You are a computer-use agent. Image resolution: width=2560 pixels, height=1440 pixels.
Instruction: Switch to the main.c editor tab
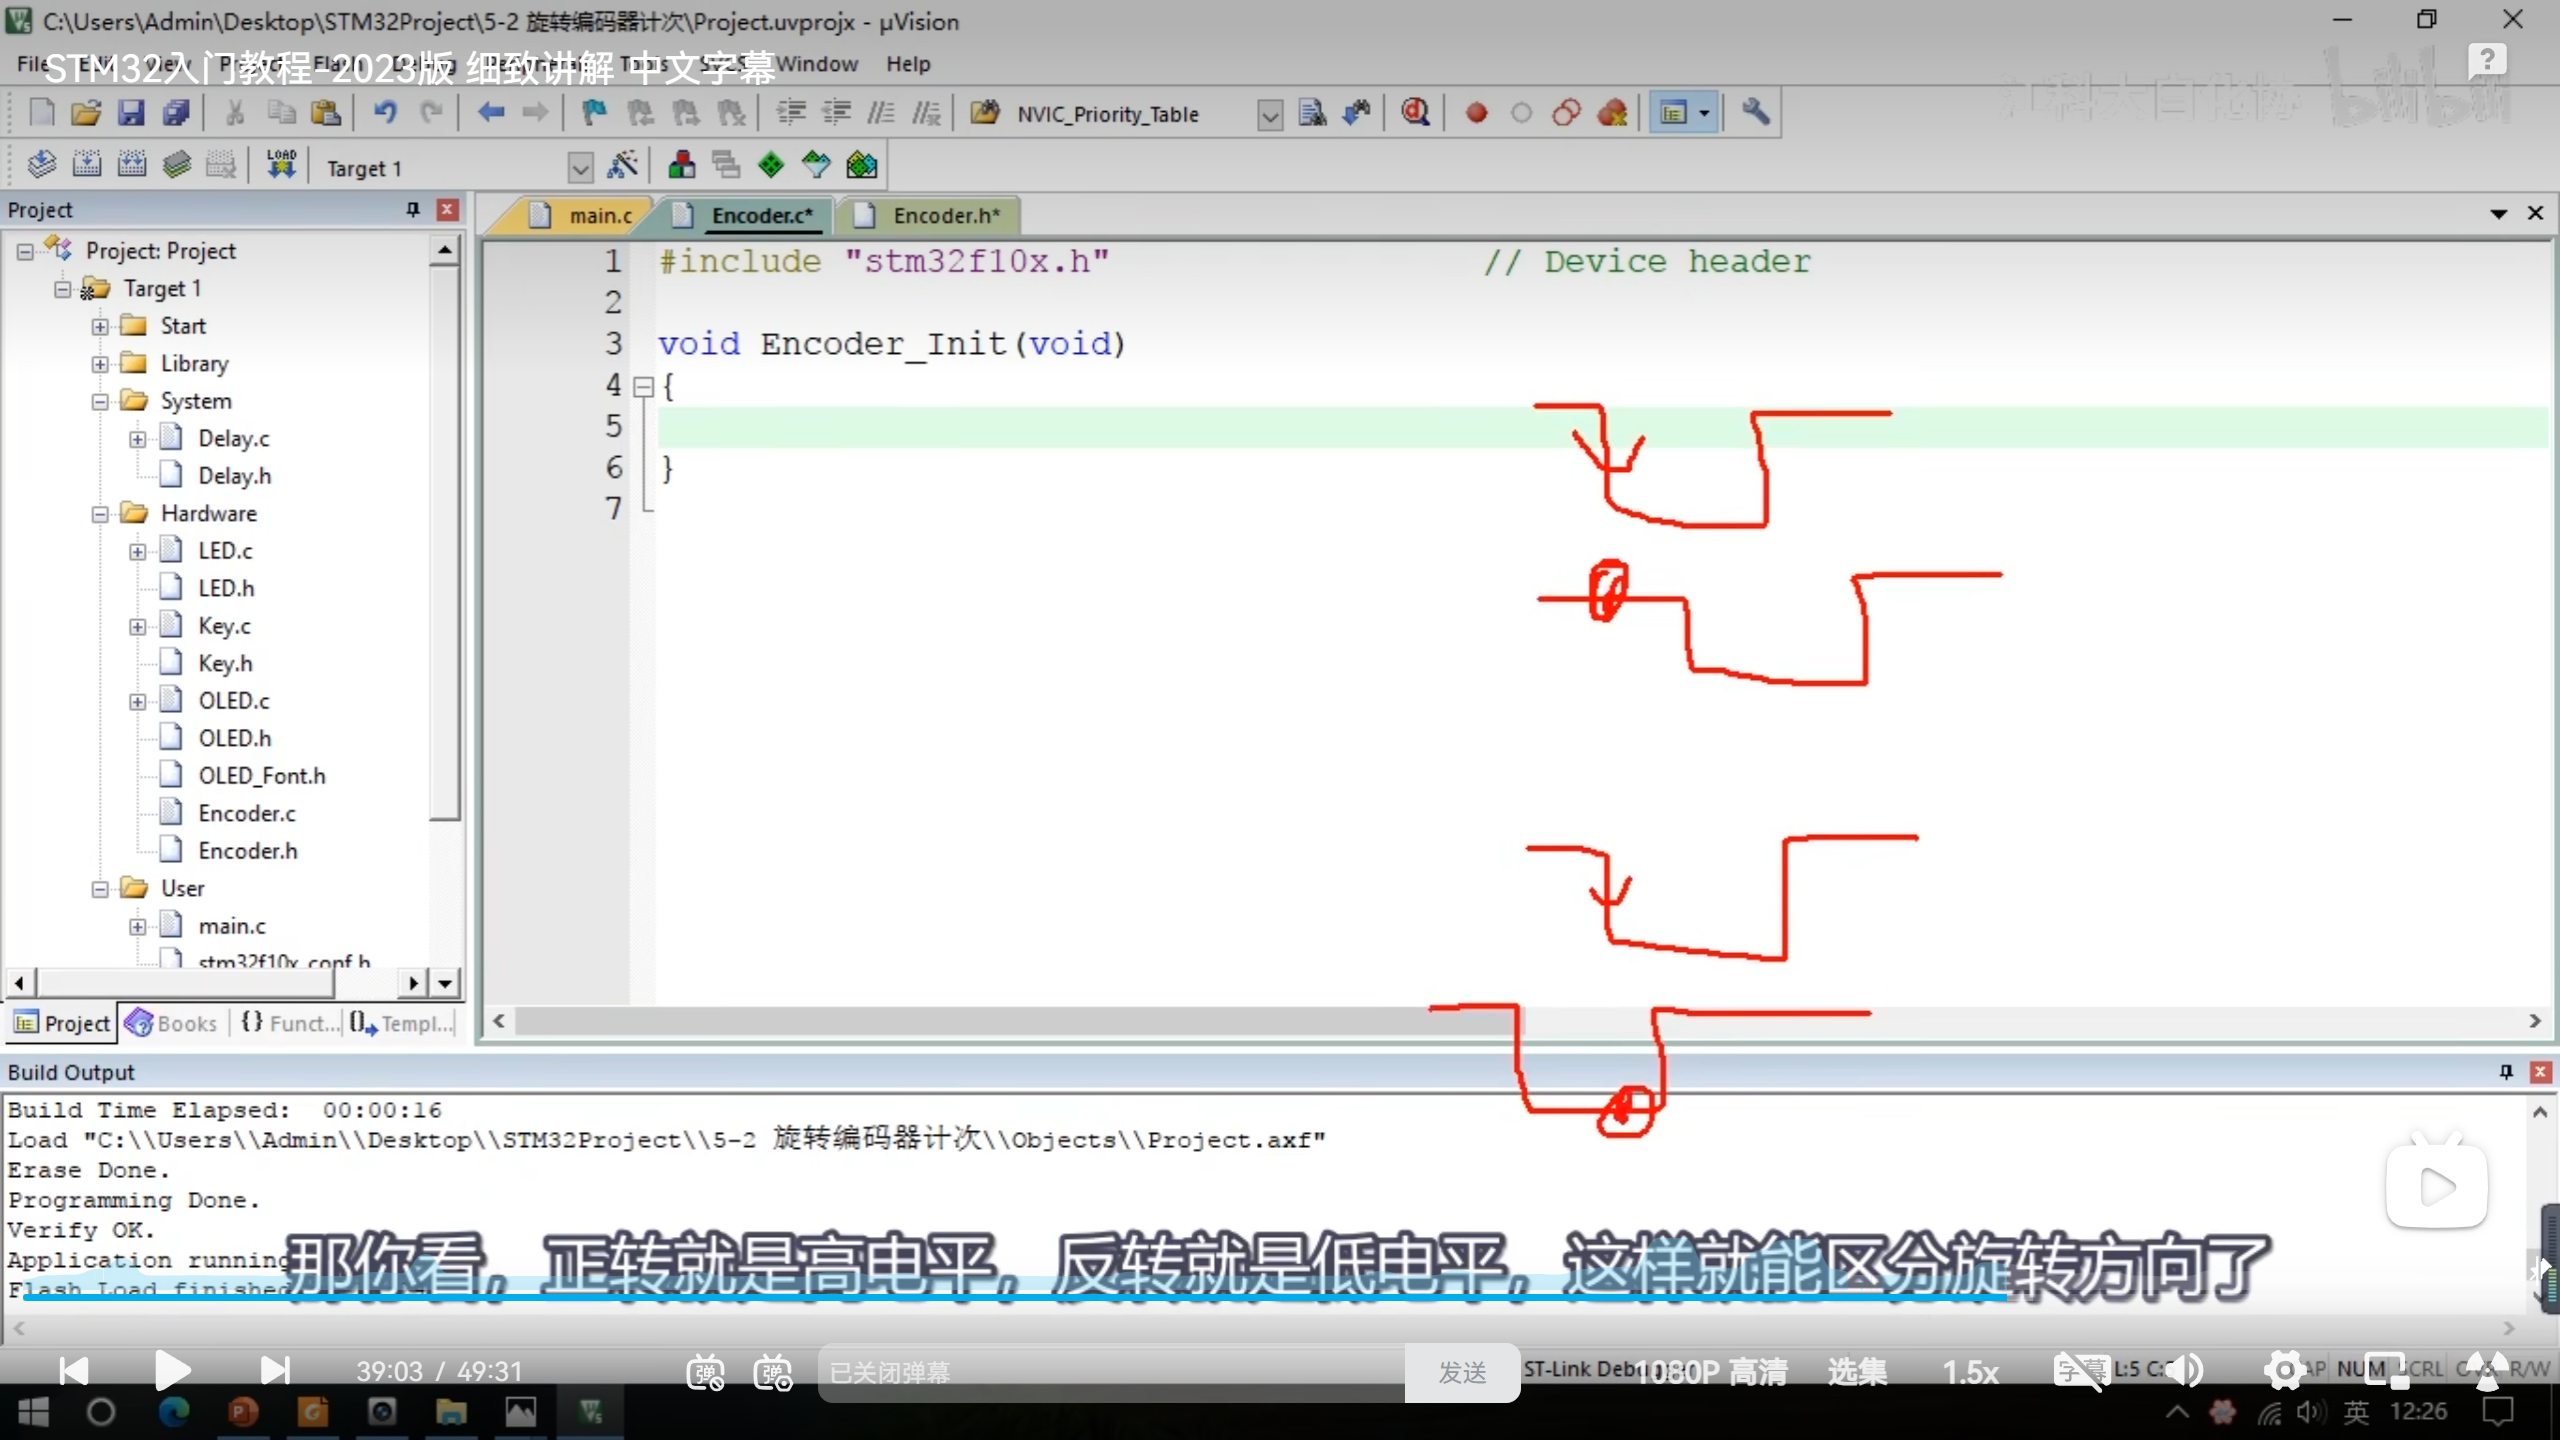tap(599, 215)
